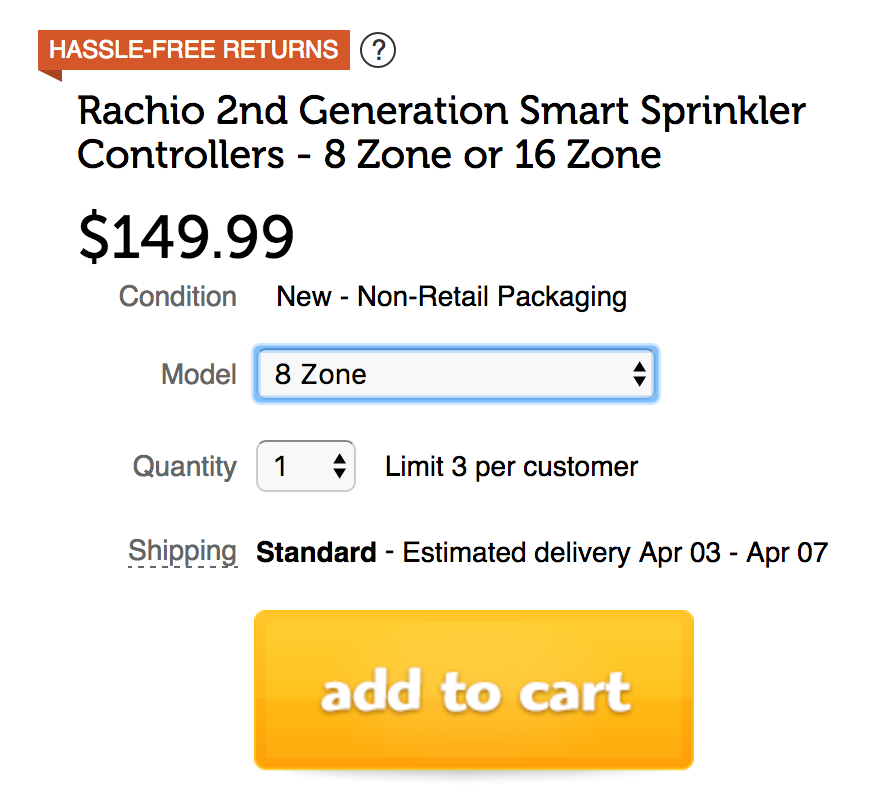Click the Hassle-Free Returns badge

point(194,49)
